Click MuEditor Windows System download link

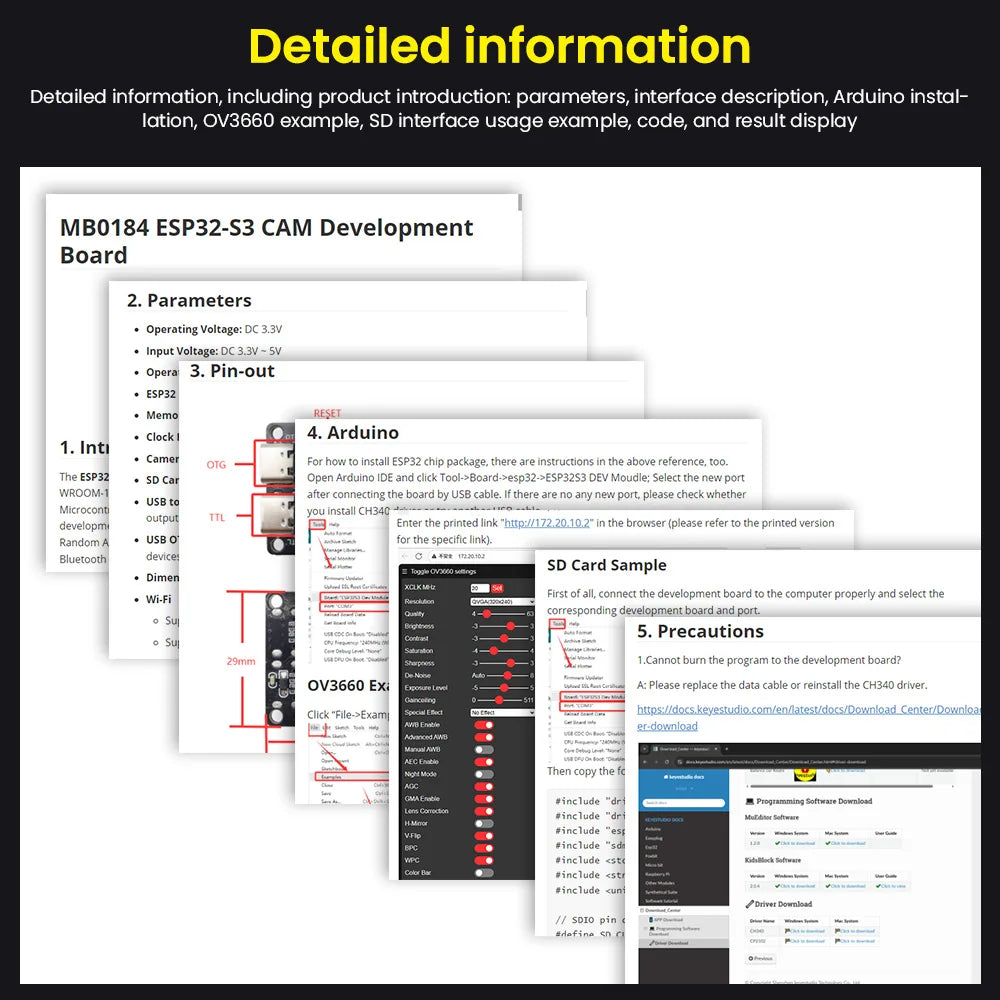[795, 843]
